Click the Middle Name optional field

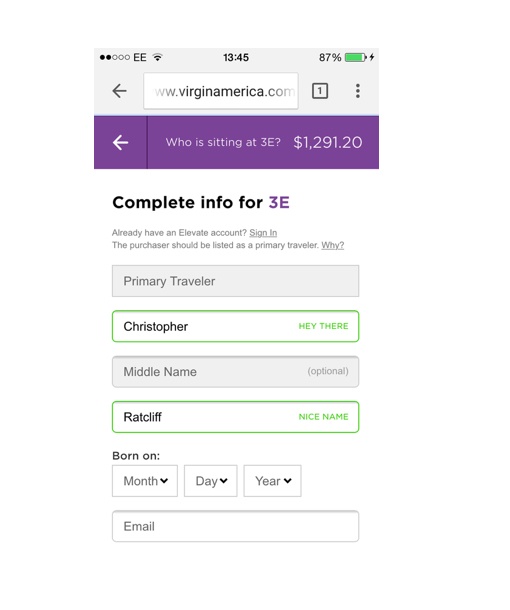click(x=235, y=372)
